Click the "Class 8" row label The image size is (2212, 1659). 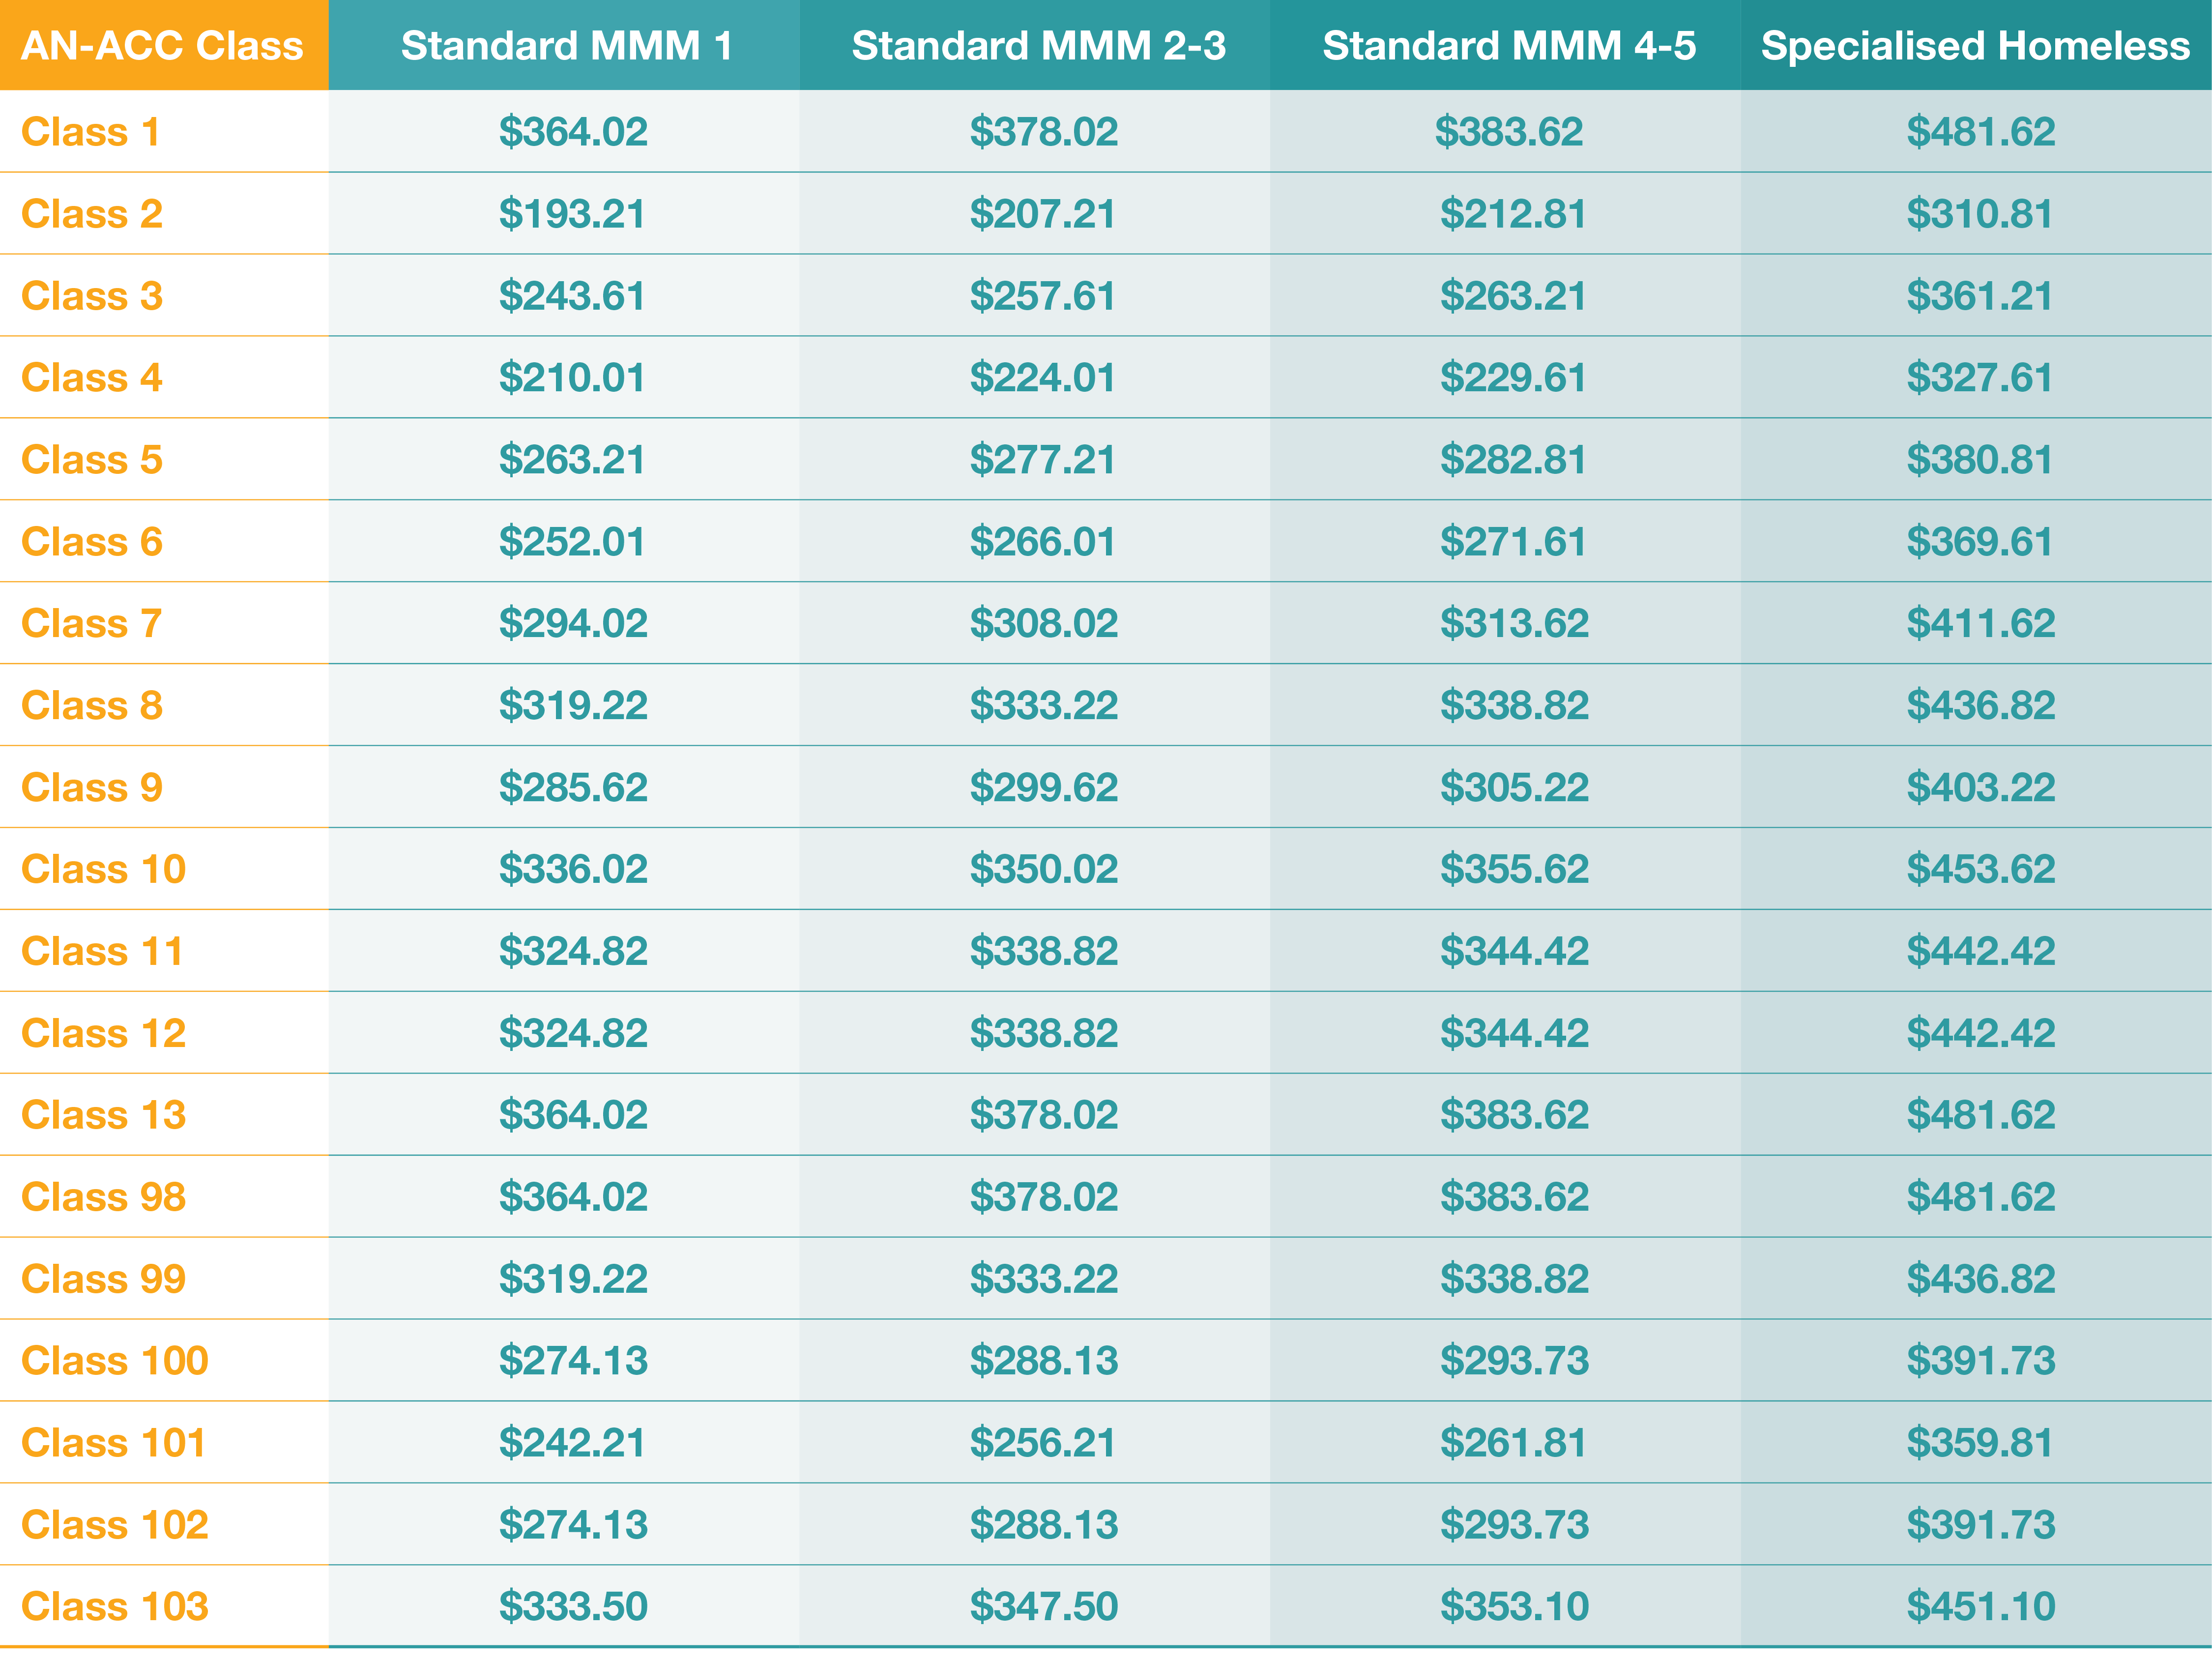(92, 706)
